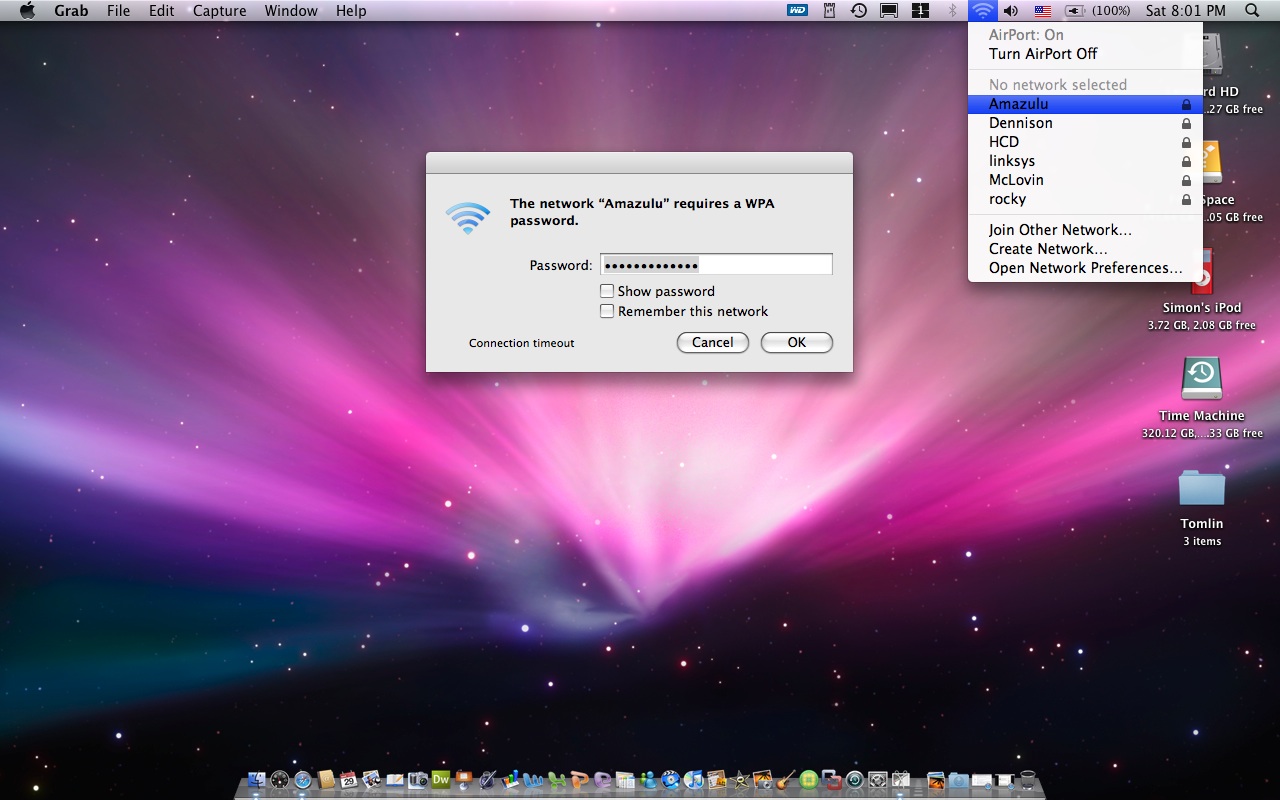Select the Dennison network

pyautogui.click(x=1020, y=123)
